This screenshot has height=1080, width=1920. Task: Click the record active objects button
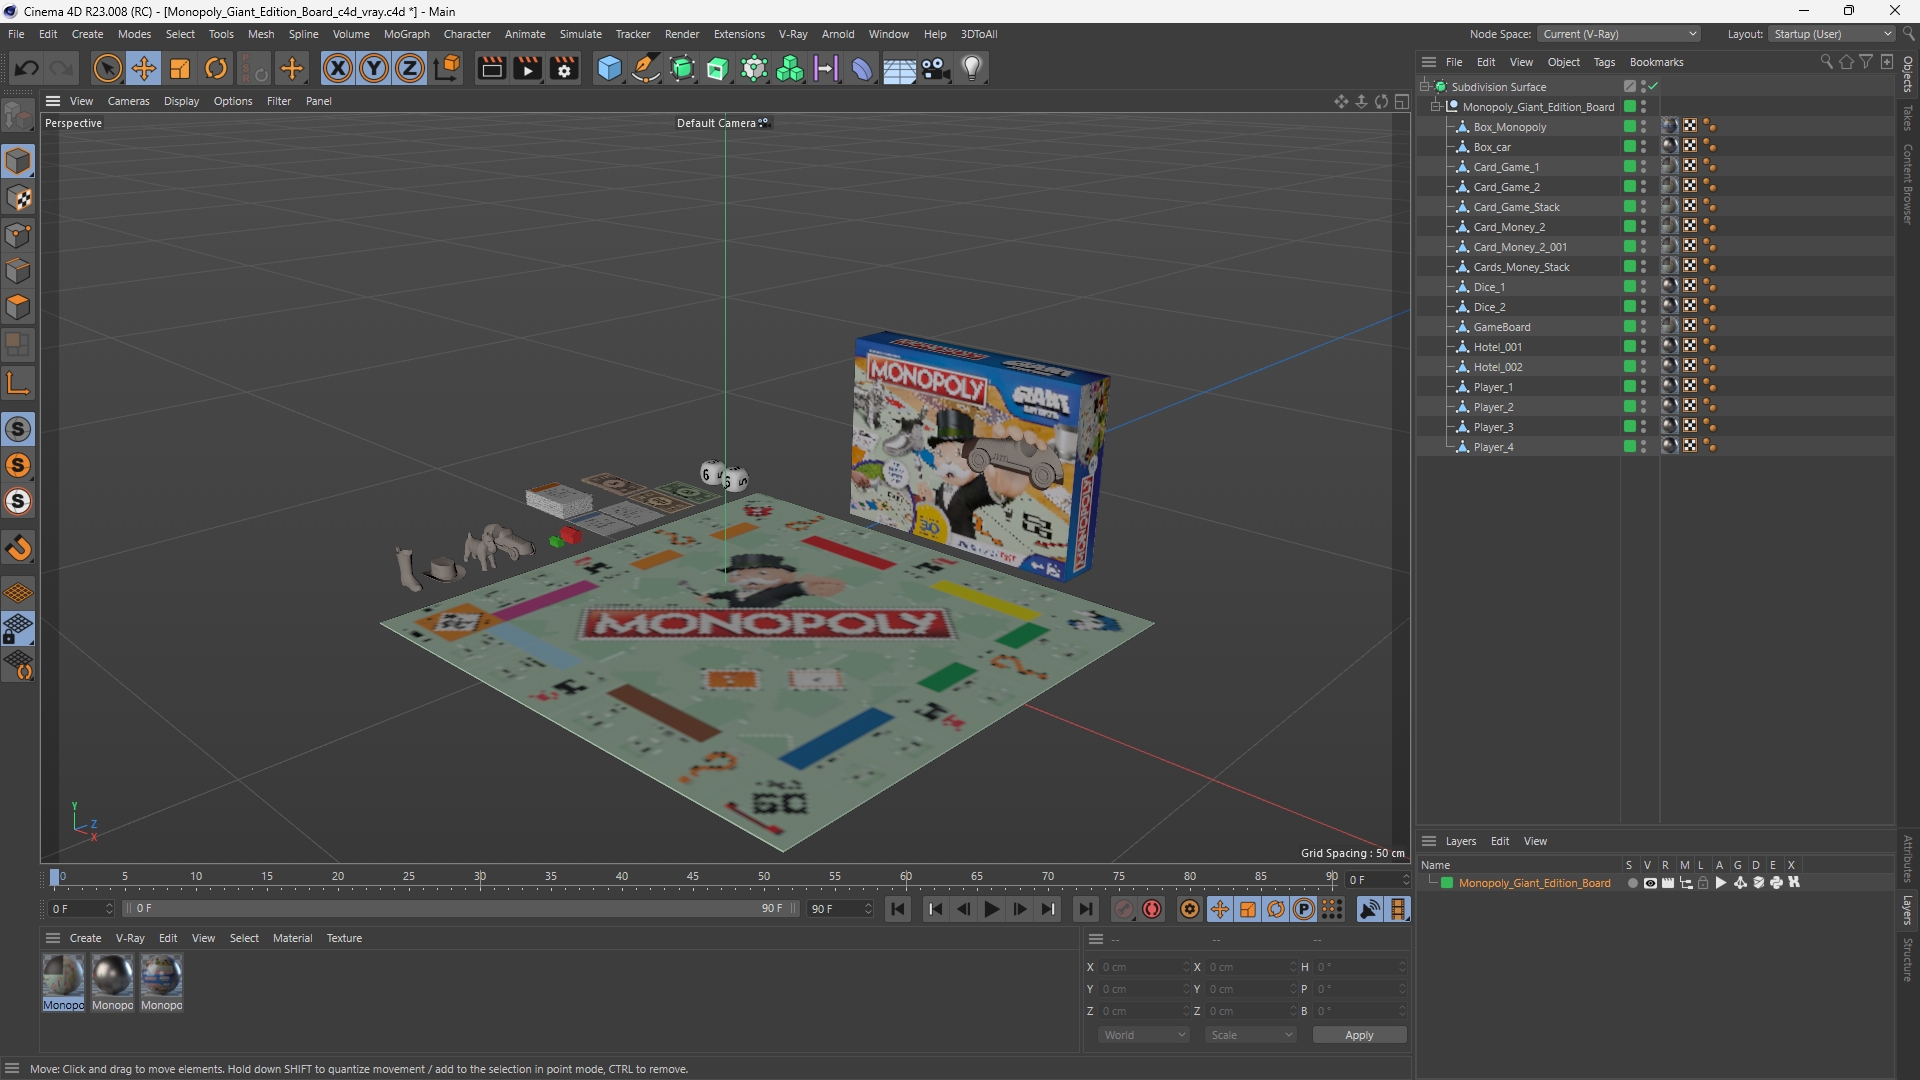(1124, 909)
